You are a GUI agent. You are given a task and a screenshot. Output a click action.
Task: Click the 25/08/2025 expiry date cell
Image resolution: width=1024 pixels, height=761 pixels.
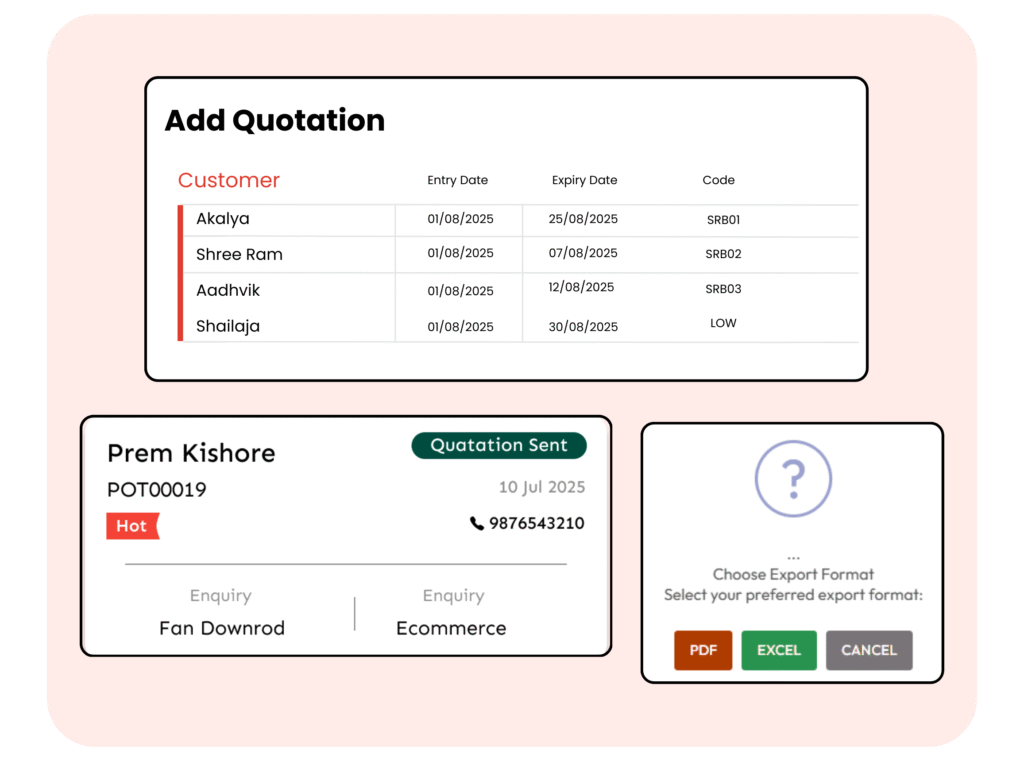point(583,219)
